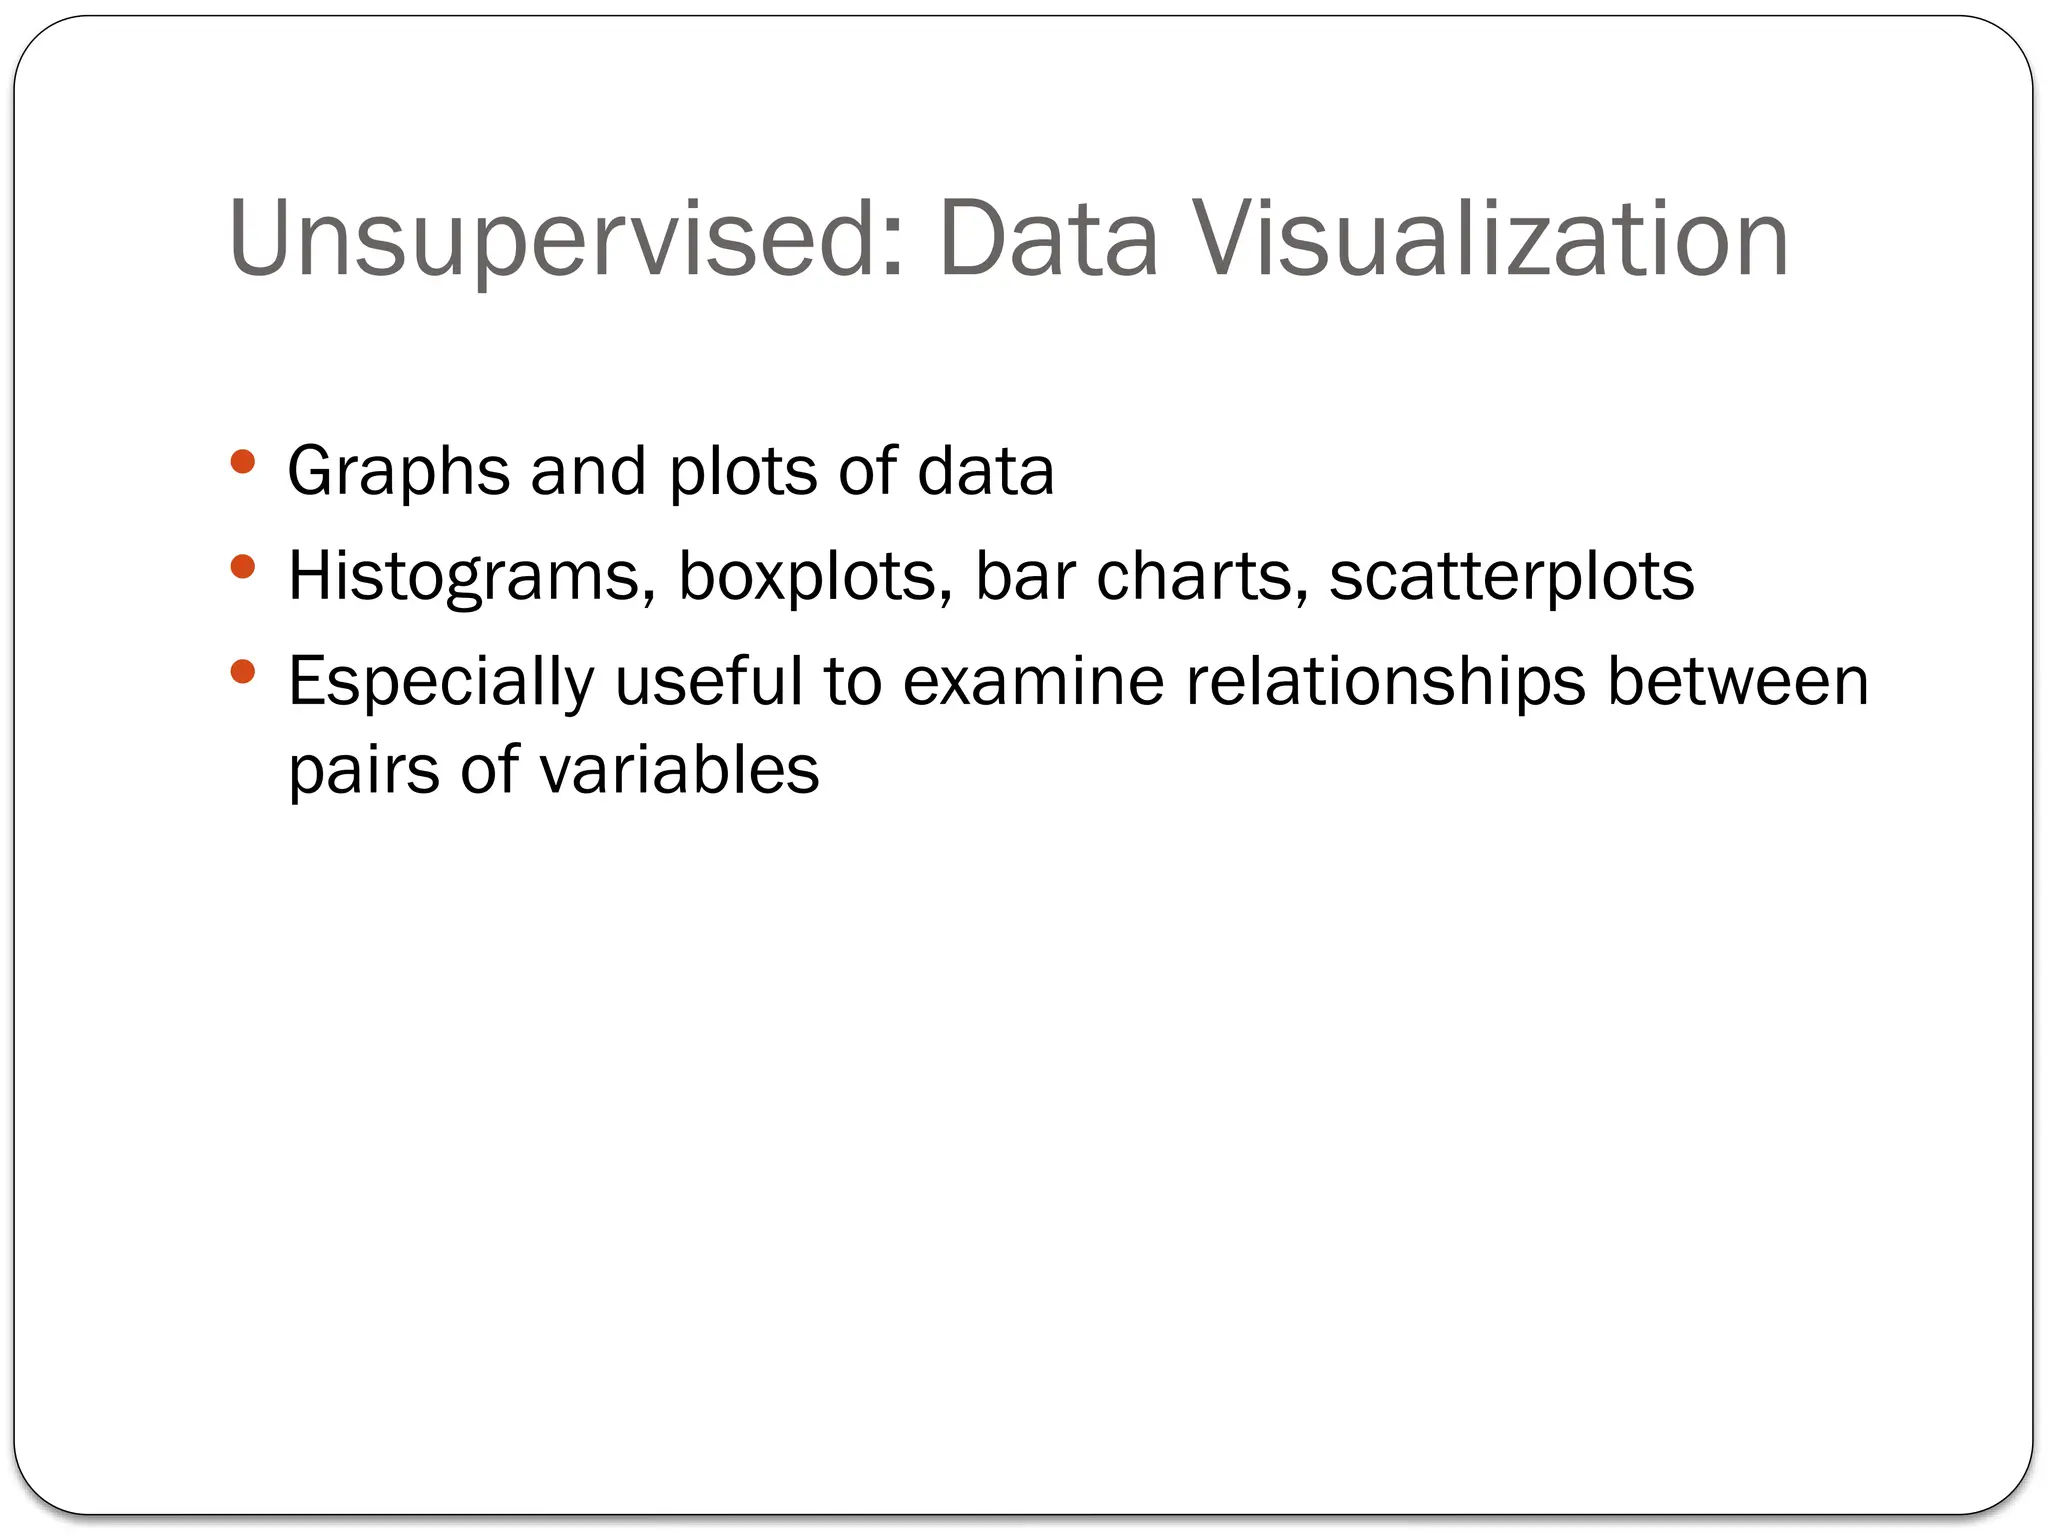
Task: Click the text 'Especially useful to examine'
Action: 727,682
